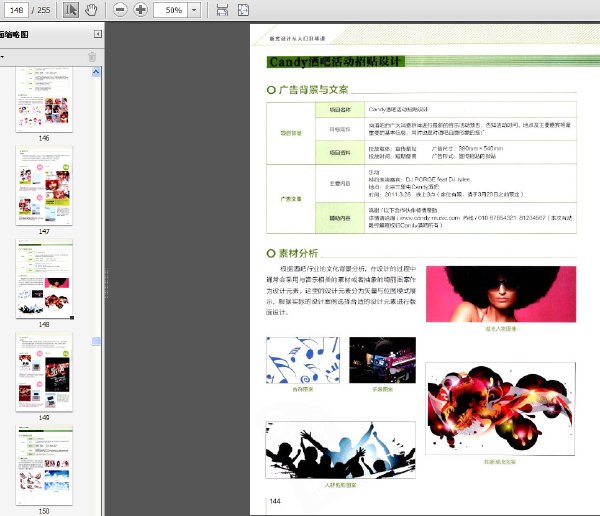The width and height of the screenshot is (600, 516).
Task: Click the 50% zoom level field
Action: pos(171,10)
